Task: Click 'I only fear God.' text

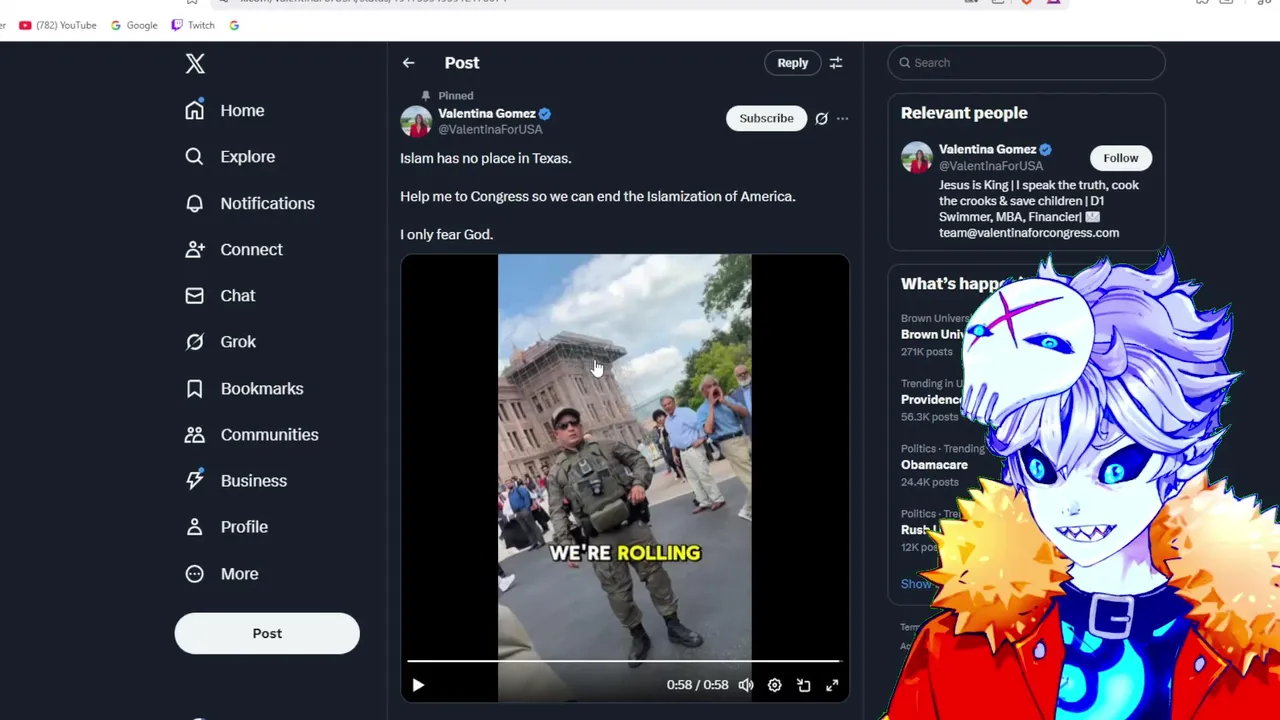Action: click(x=446, y=234)
